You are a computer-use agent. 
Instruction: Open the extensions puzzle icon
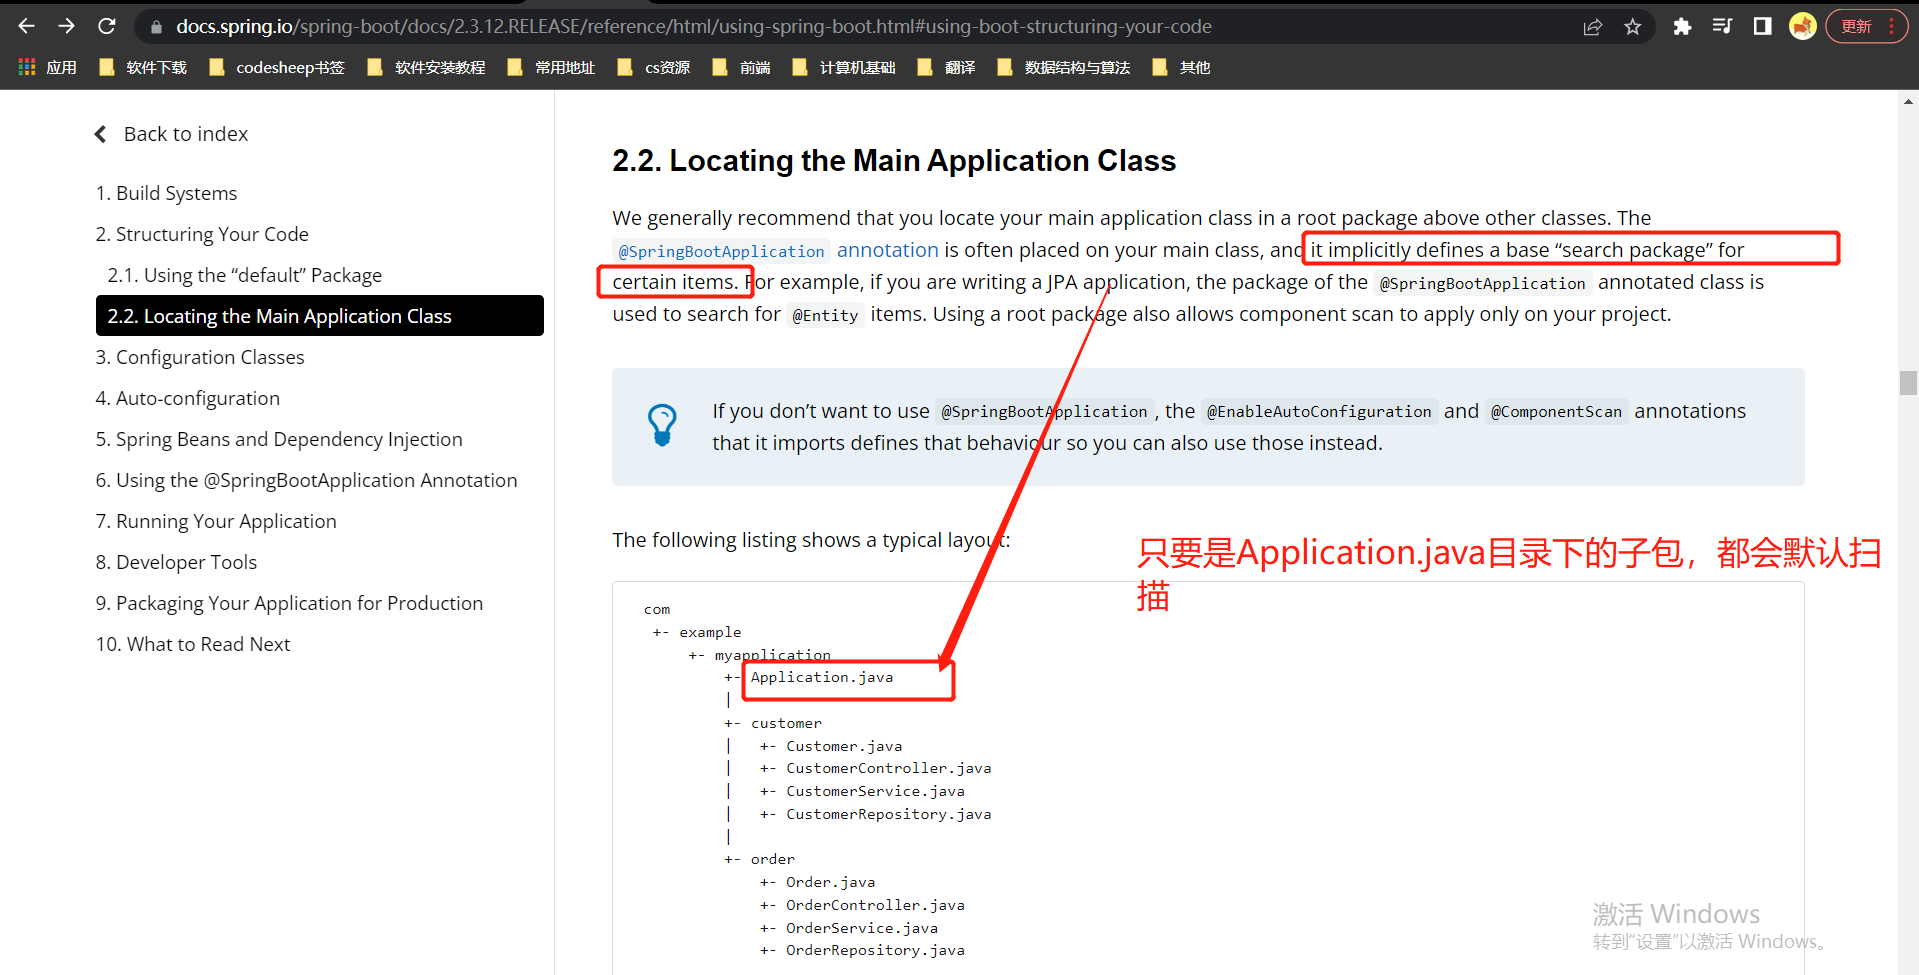tap(1682, 27)
